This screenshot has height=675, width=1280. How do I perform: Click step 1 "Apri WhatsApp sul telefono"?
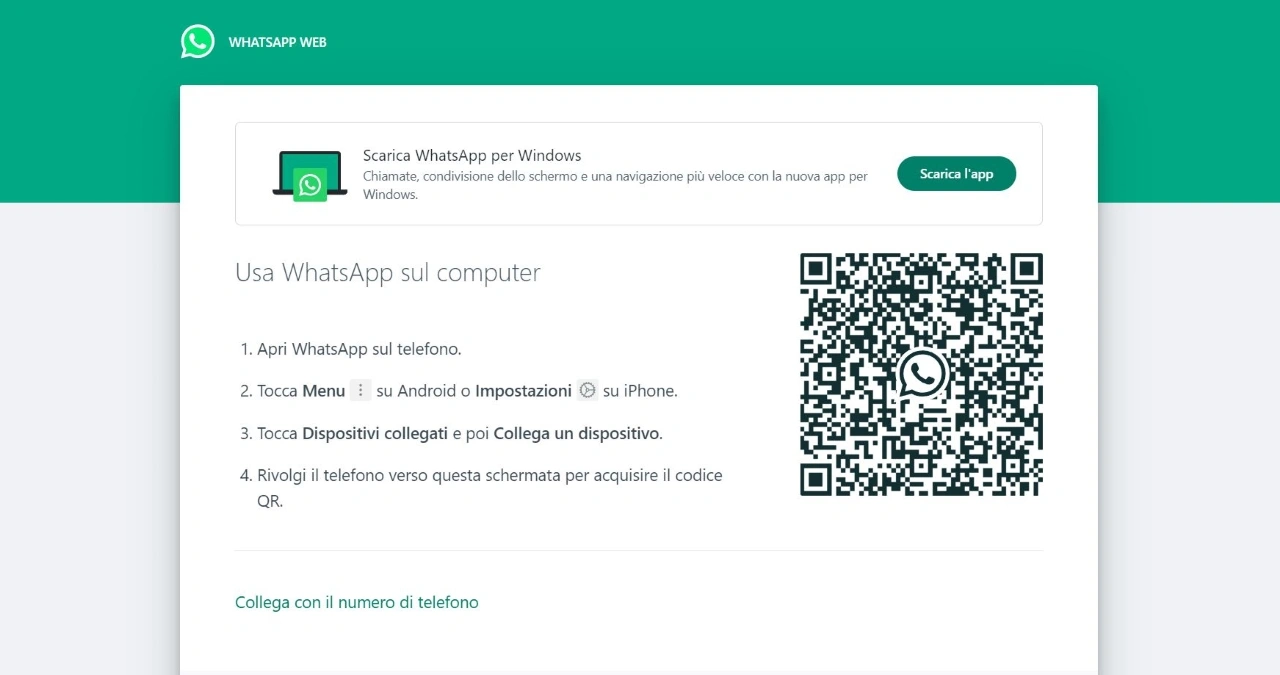point(358,349)
